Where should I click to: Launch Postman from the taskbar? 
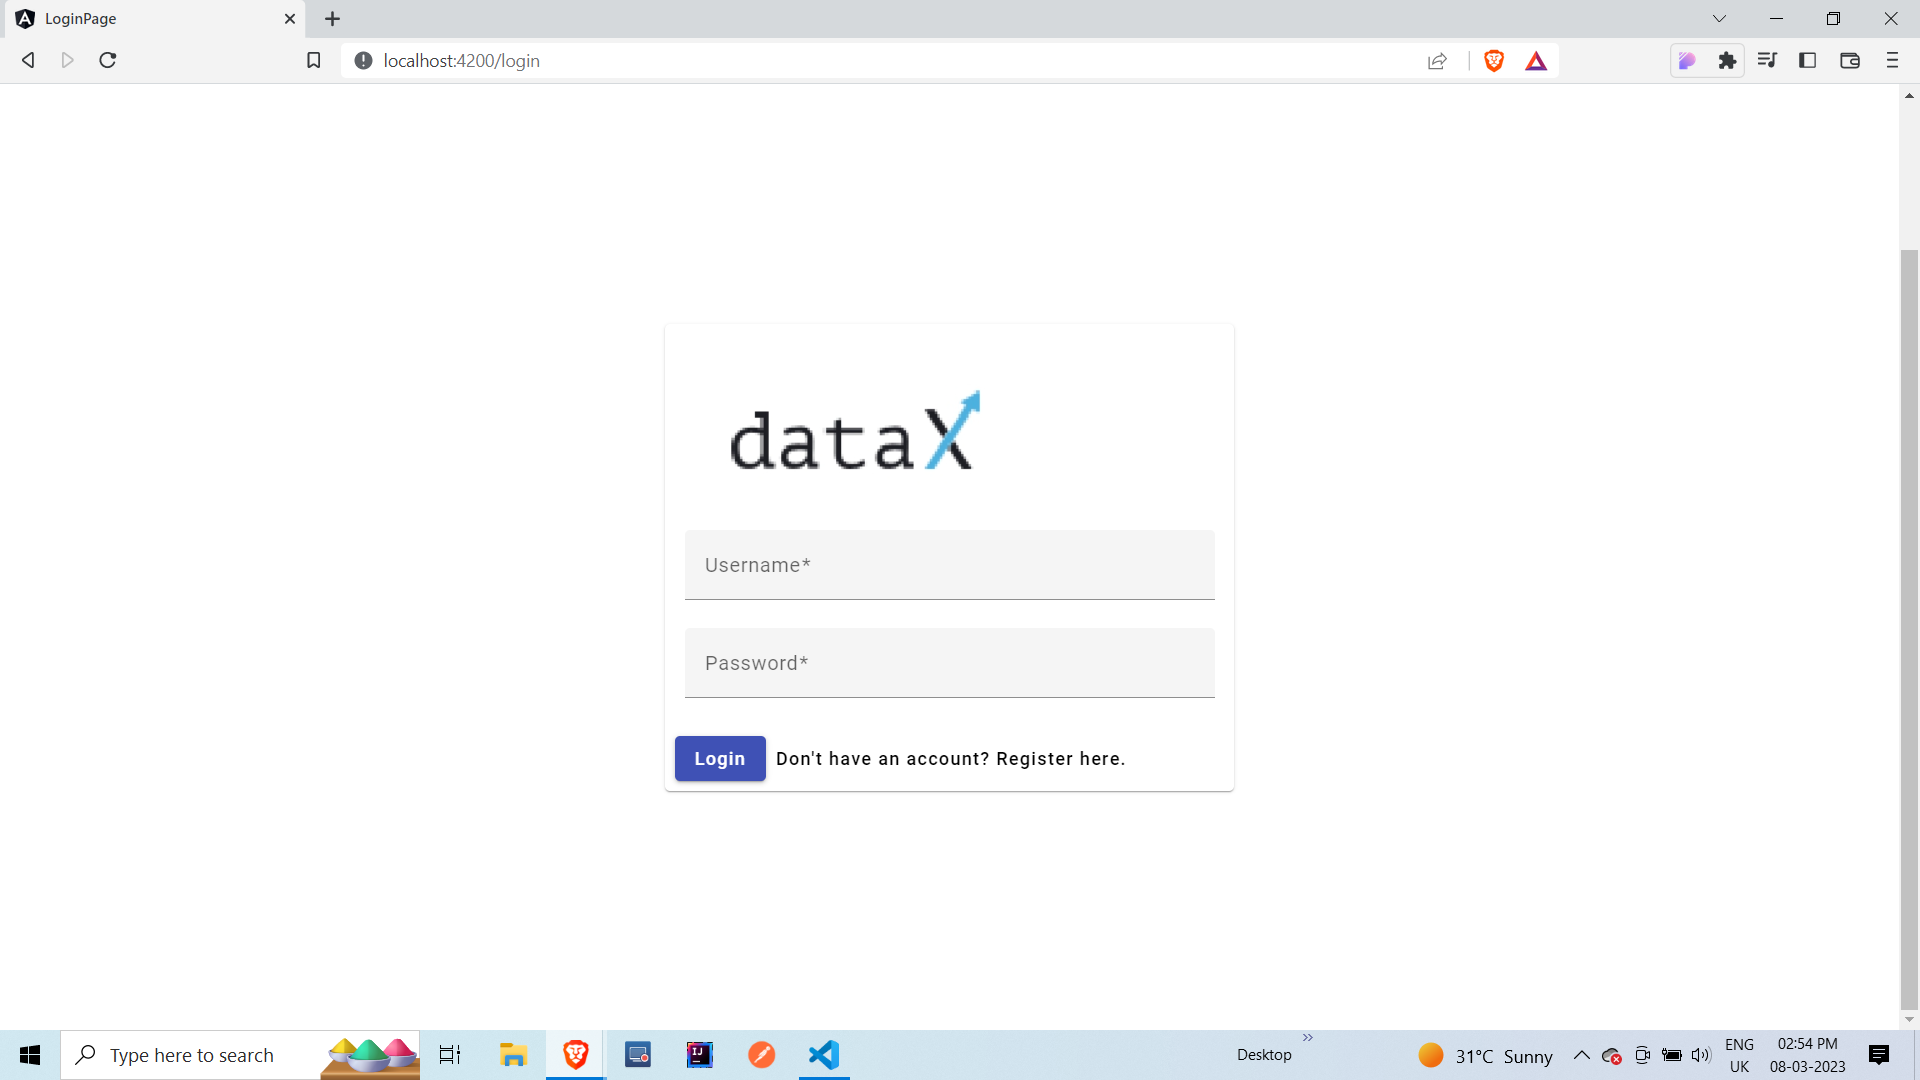762,1055
